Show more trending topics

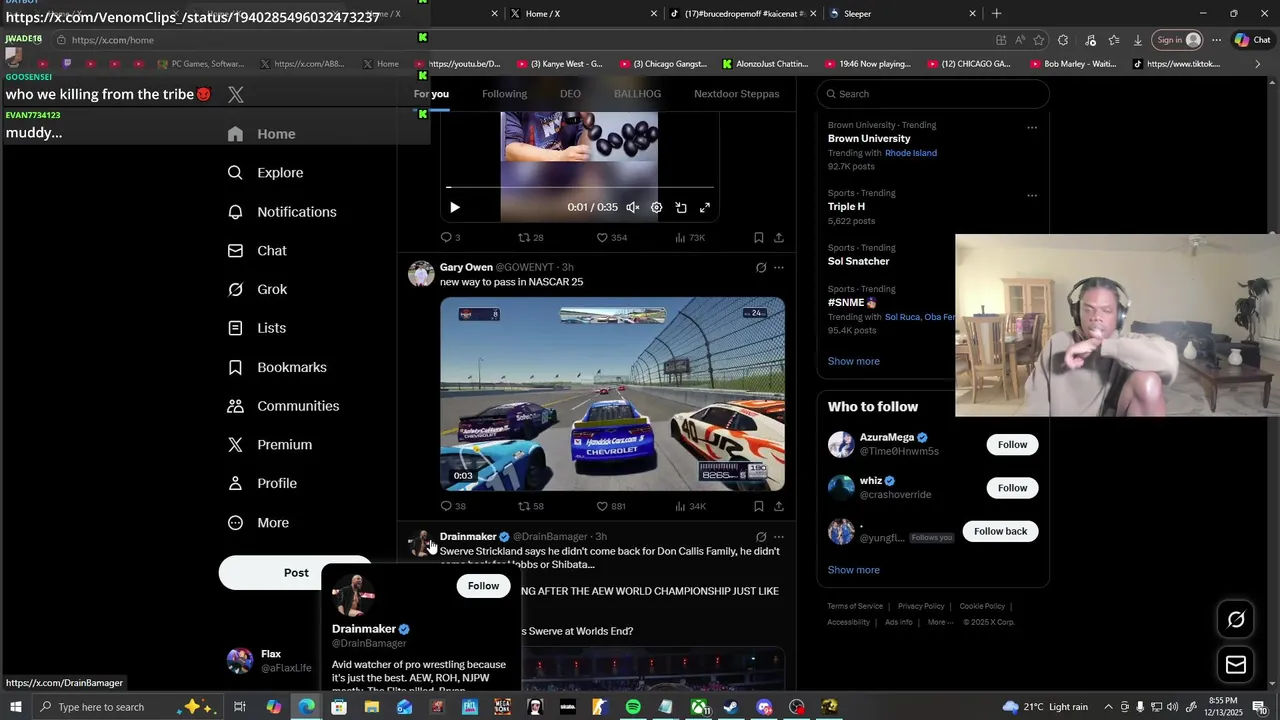854,361
